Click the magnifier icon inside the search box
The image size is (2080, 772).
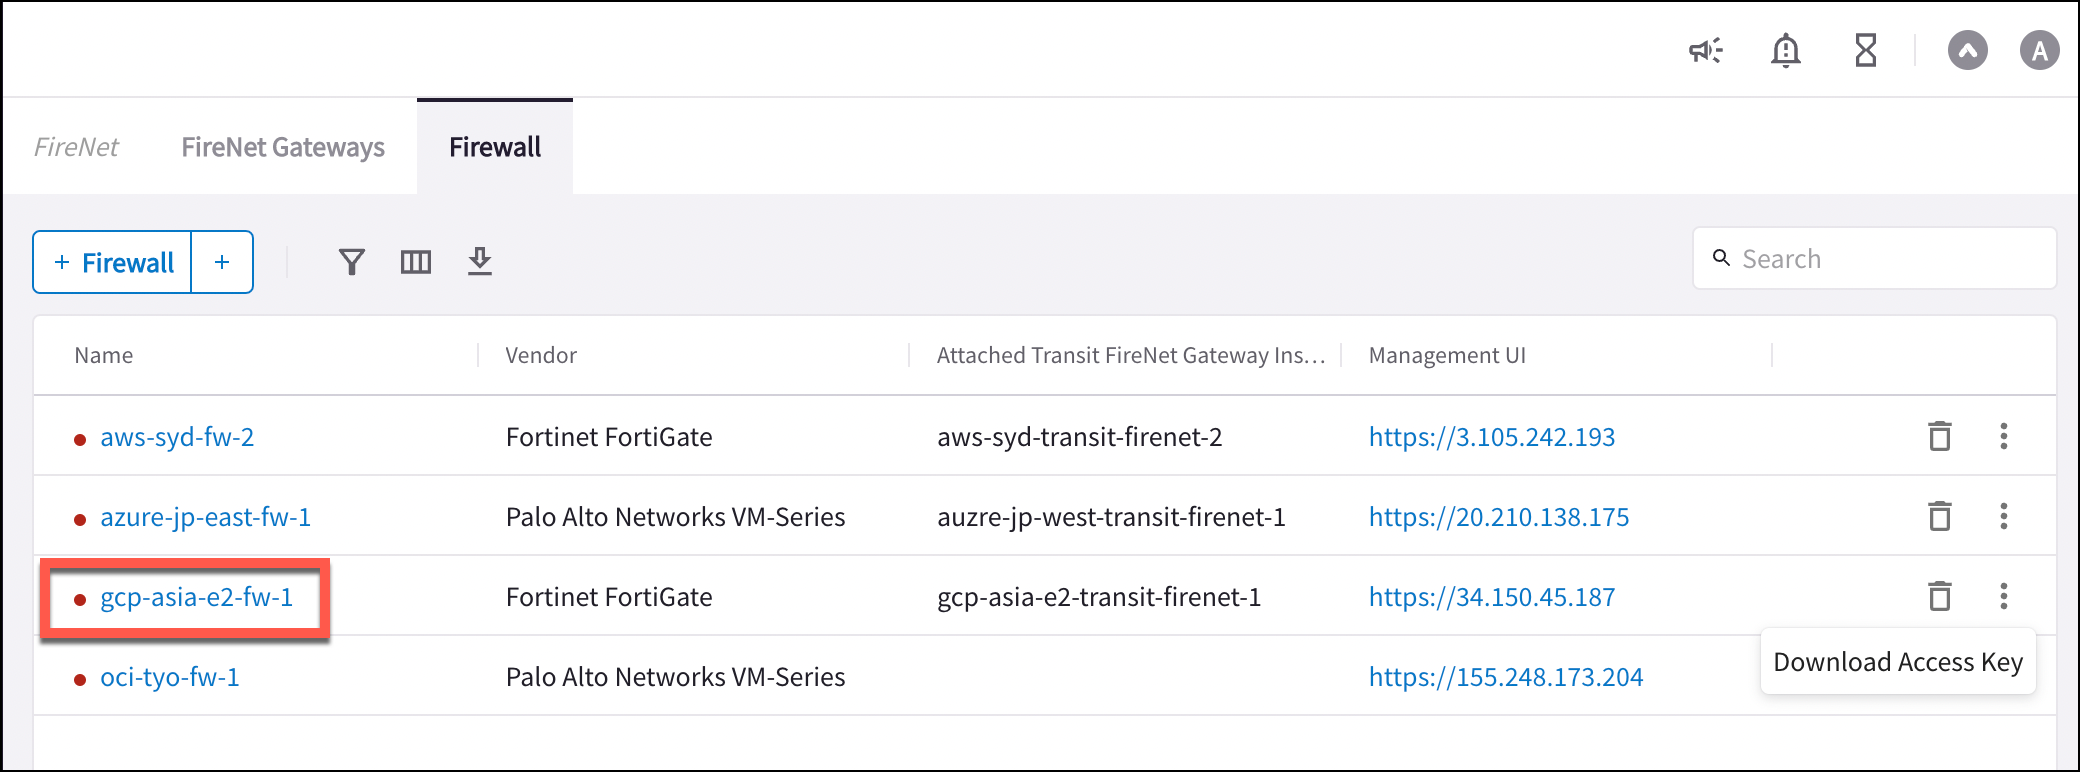click(1720, 258)
